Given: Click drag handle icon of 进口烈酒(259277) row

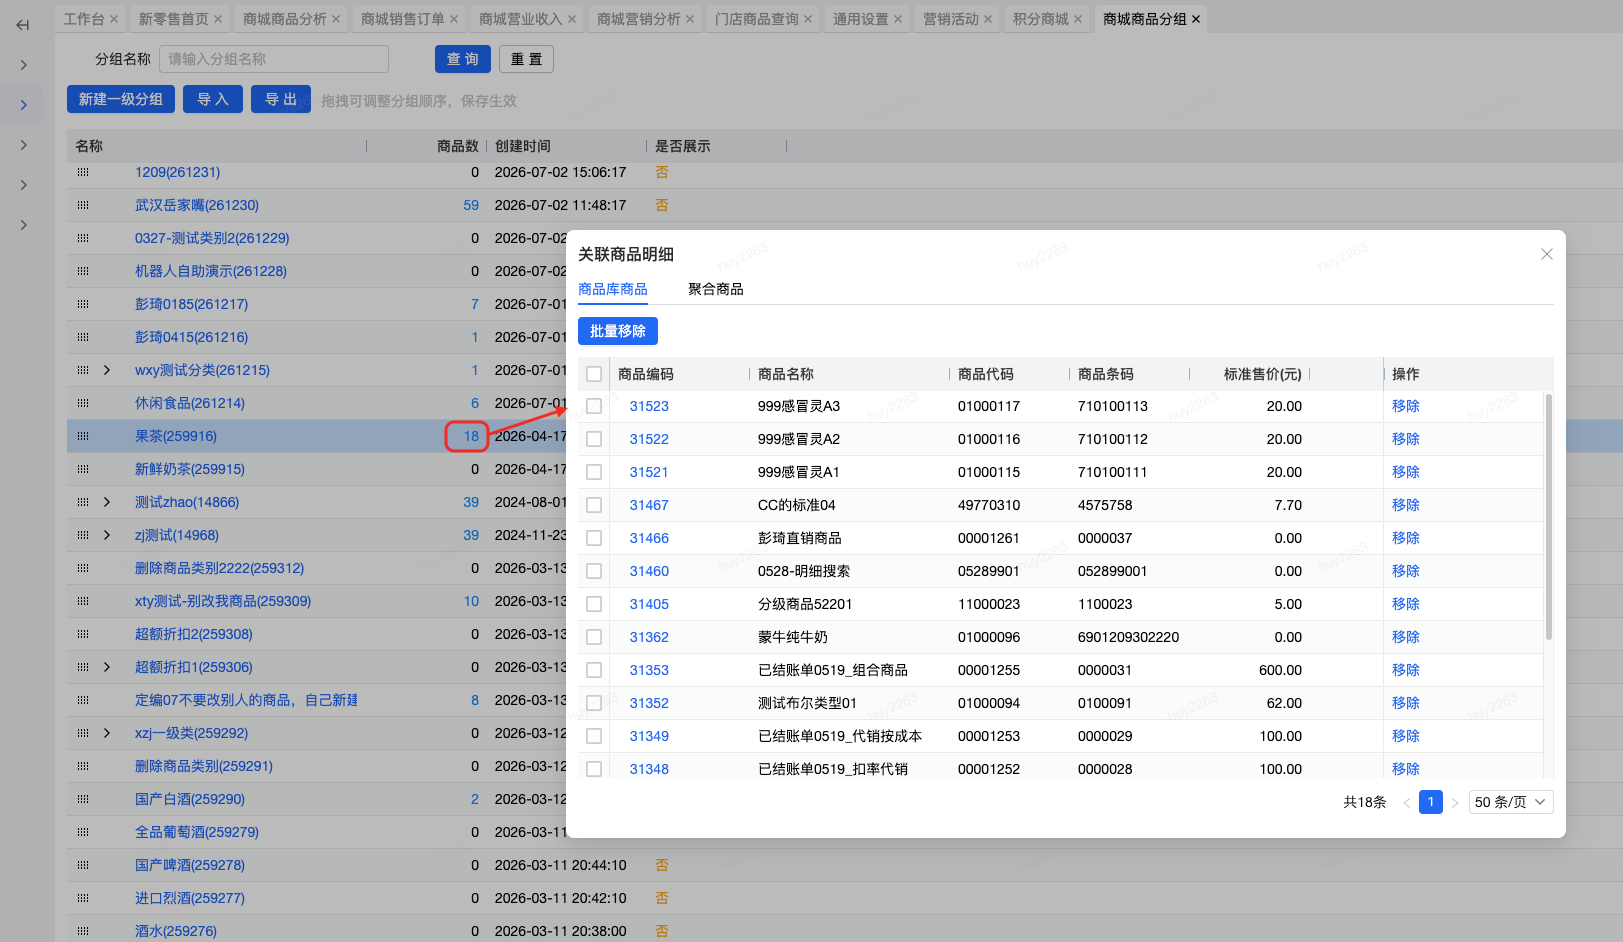Looking at the screenshot, I should 83,898.
